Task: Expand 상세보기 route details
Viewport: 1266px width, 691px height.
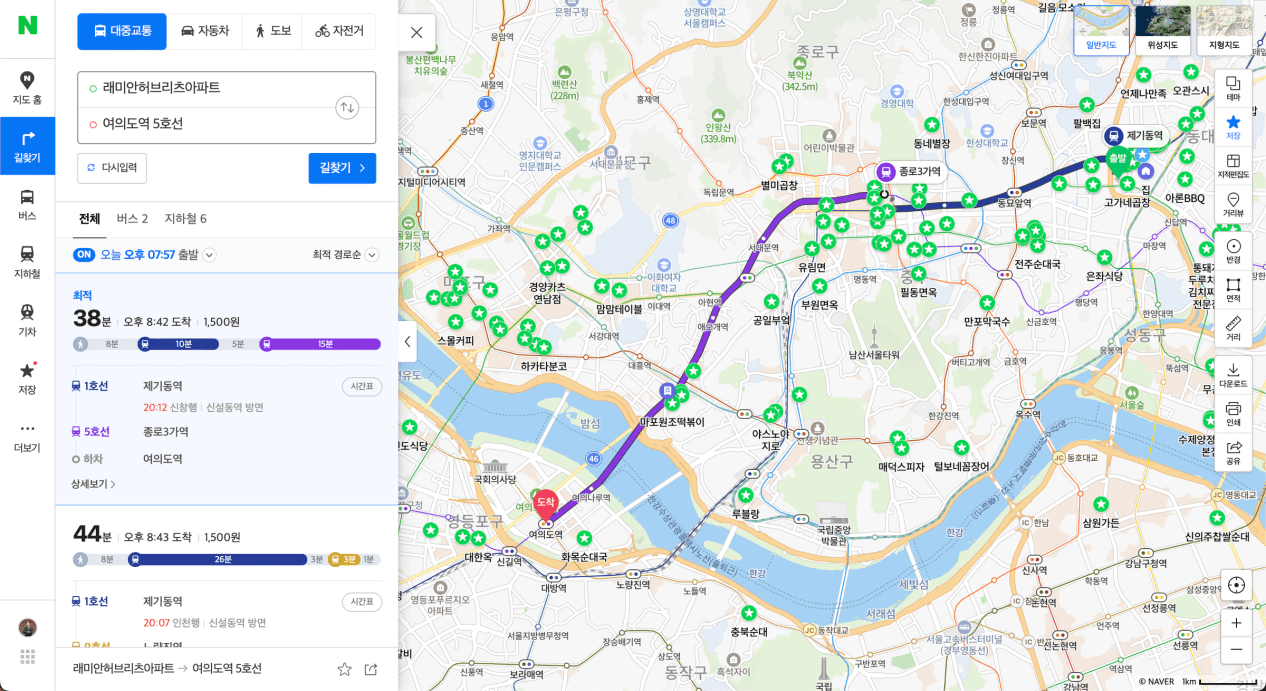Action: click(93, 484)
